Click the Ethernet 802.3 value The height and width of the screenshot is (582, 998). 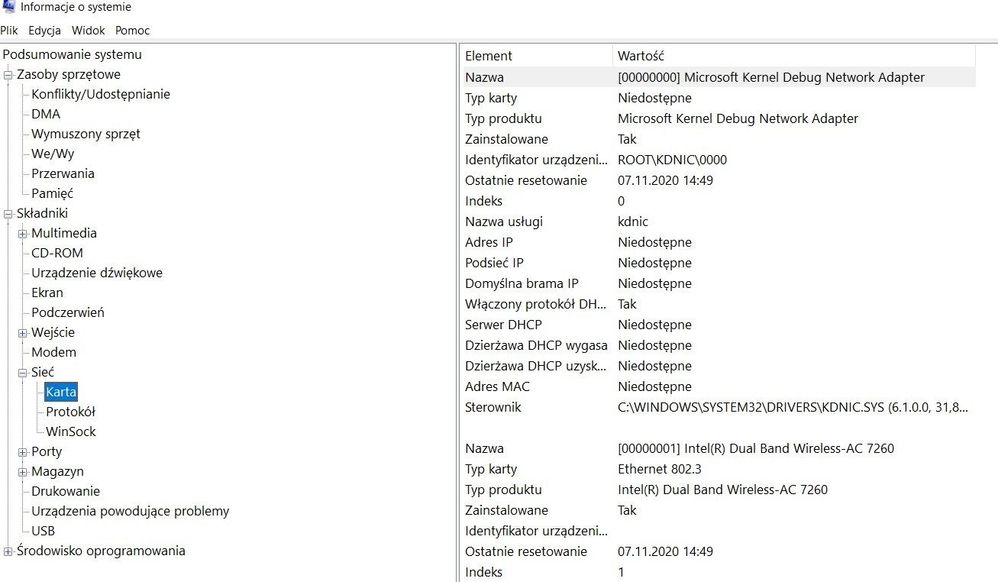click(x=659, y=469)
